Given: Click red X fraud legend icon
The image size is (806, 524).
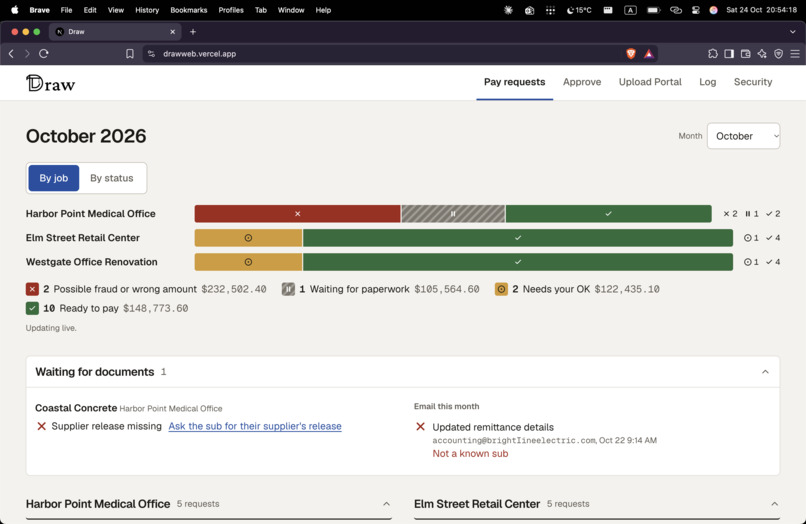Looking at the screenshot, I should [32, 289].
